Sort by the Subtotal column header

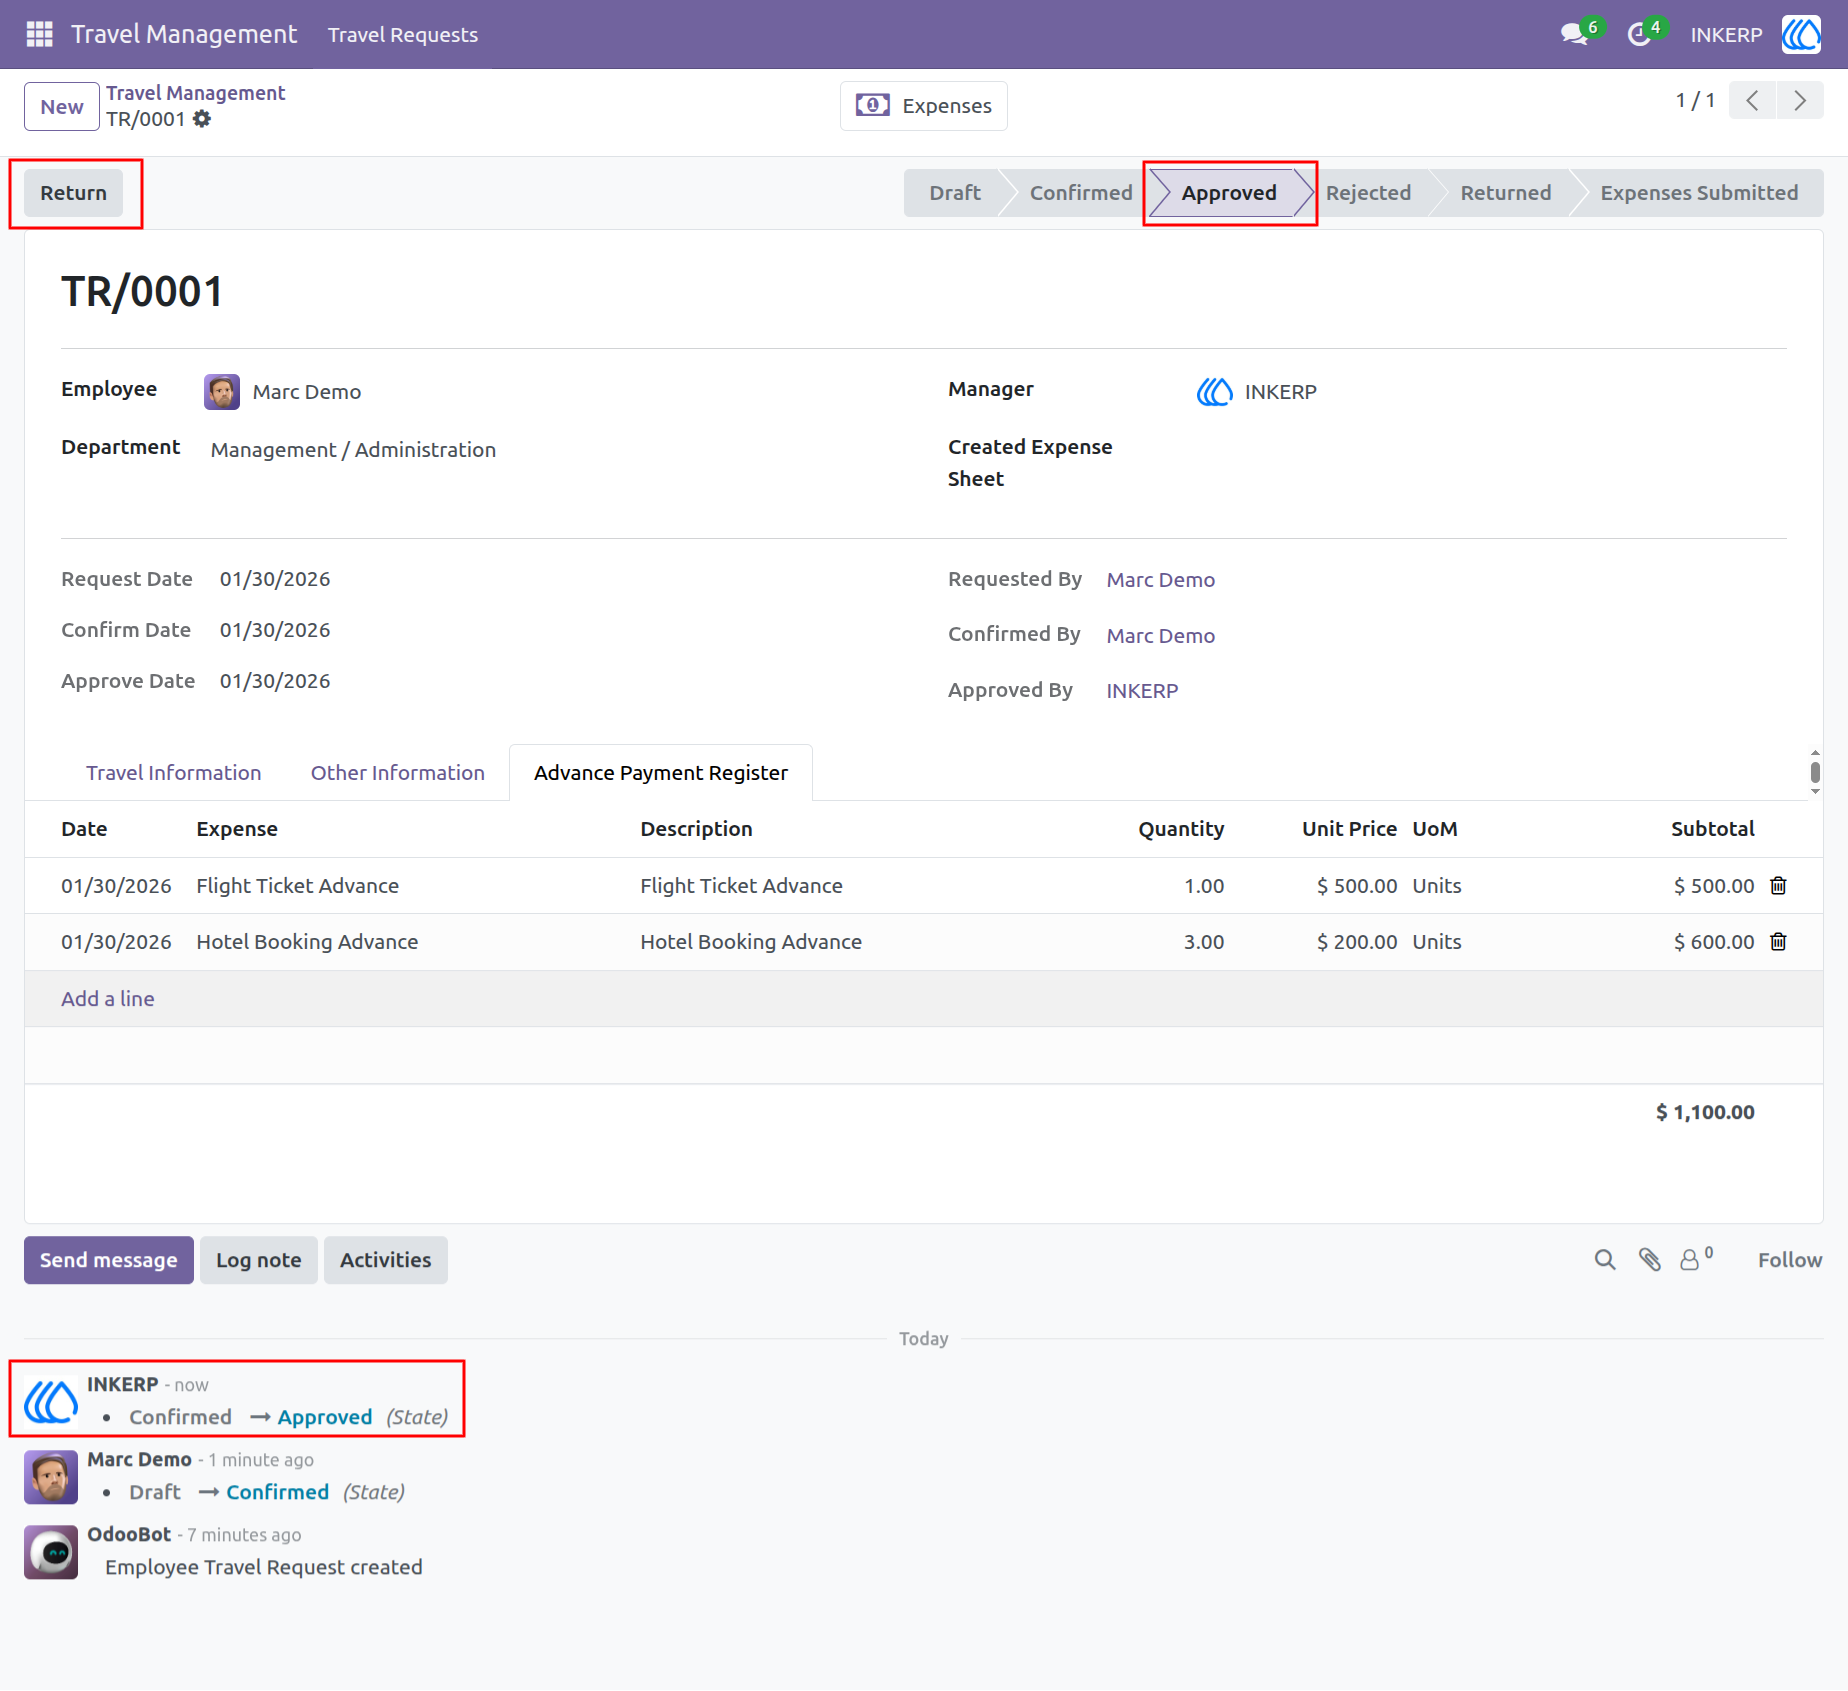(1712, 829)
